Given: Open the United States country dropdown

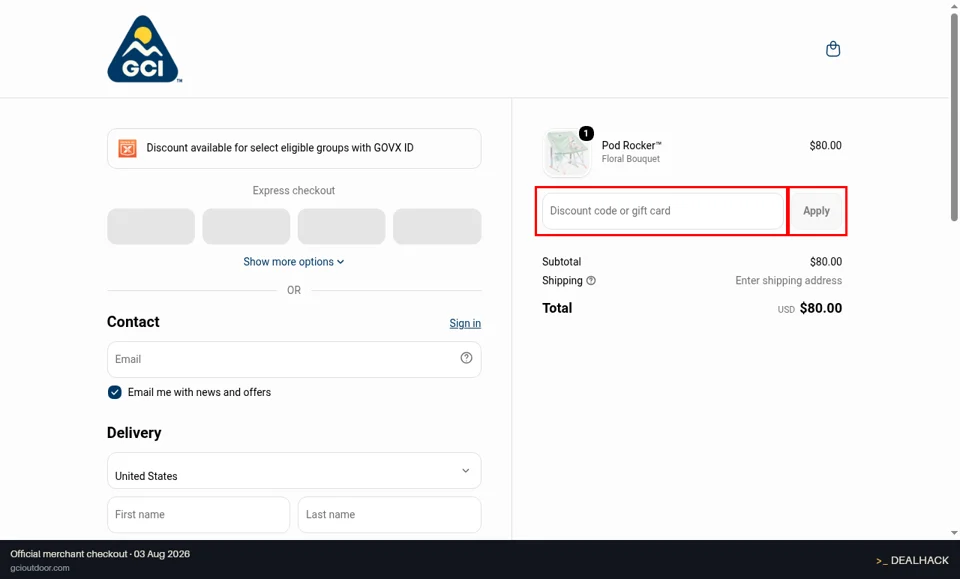Looking at the screenshot, I should click(294, 471).
